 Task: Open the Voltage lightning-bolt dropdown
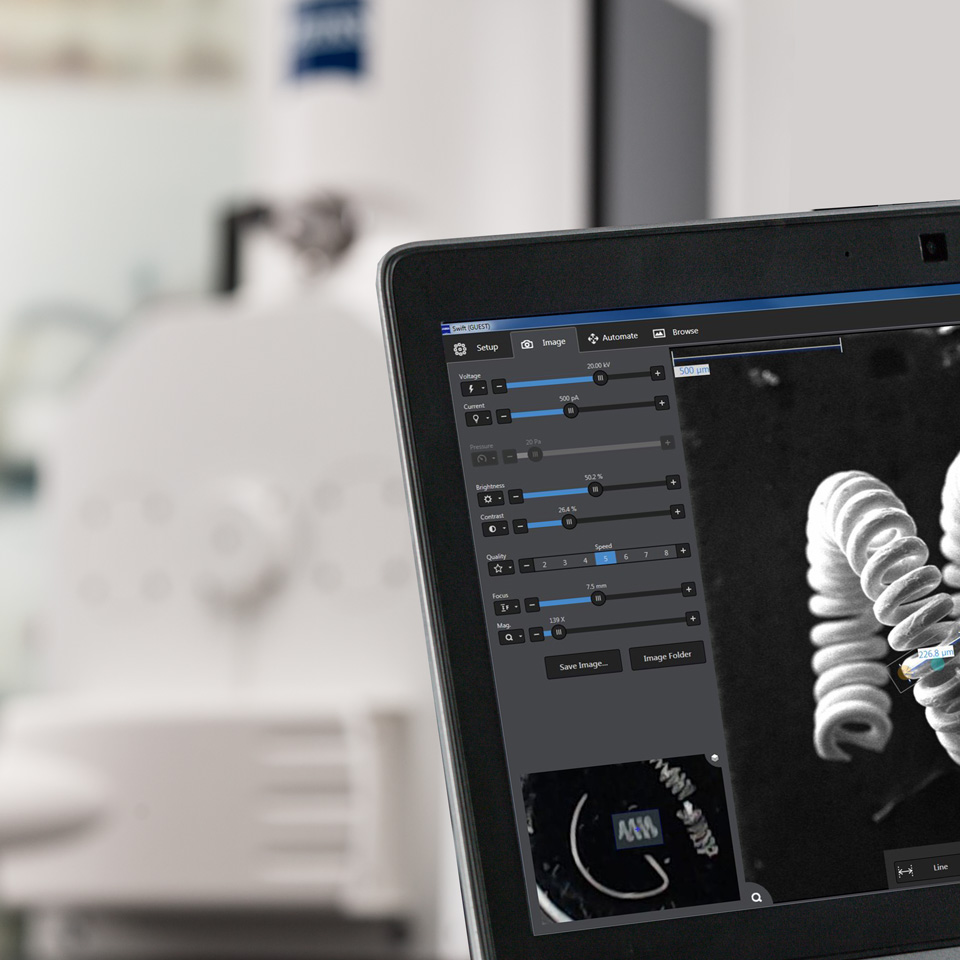pyautogui.click(x=474, y=389)
